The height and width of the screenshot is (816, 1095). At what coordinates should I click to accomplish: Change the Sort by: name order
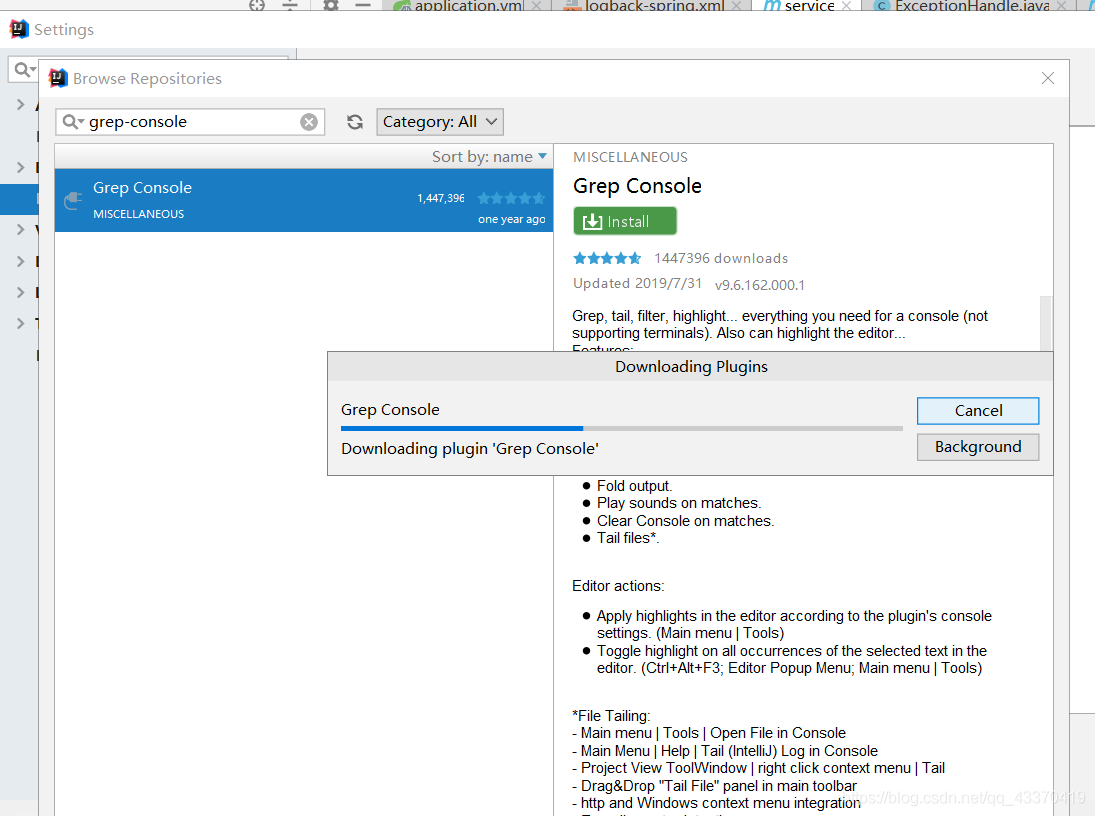[489, 156]
